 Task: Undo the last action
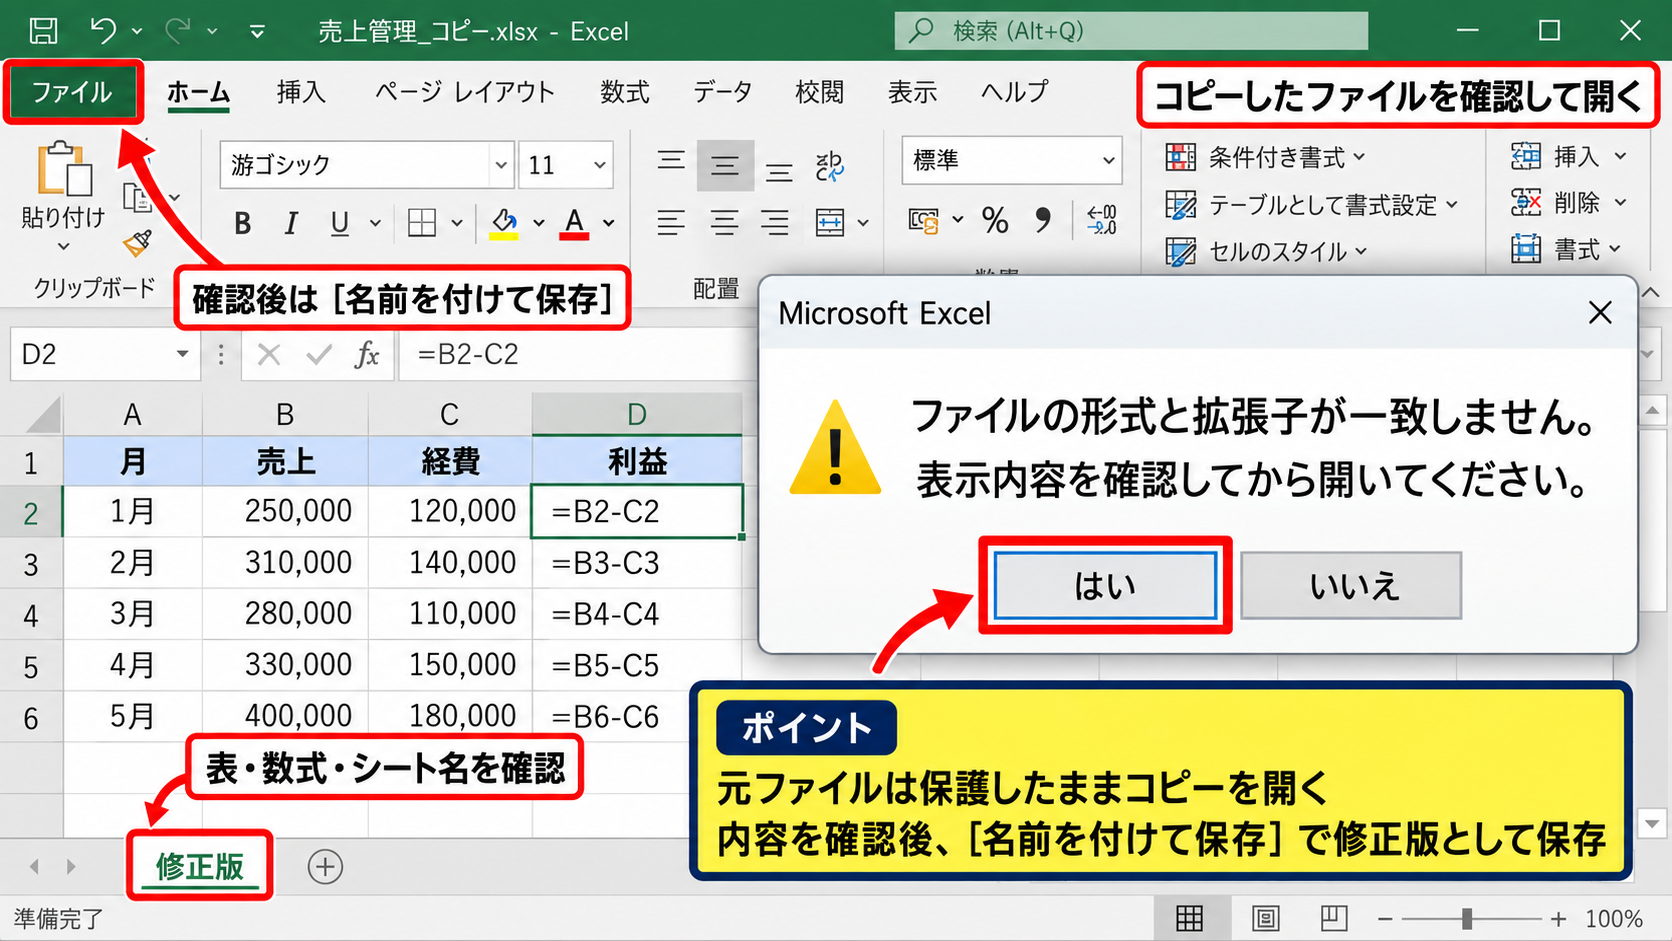click(x=102, y=31)
